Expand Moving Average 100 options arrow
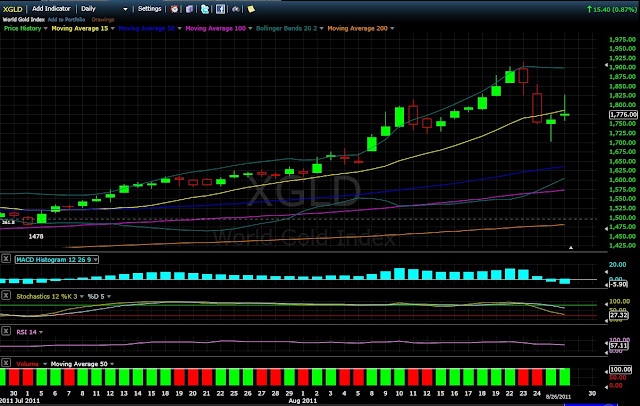This screenshot has height=406, width=640. point(250,29)
